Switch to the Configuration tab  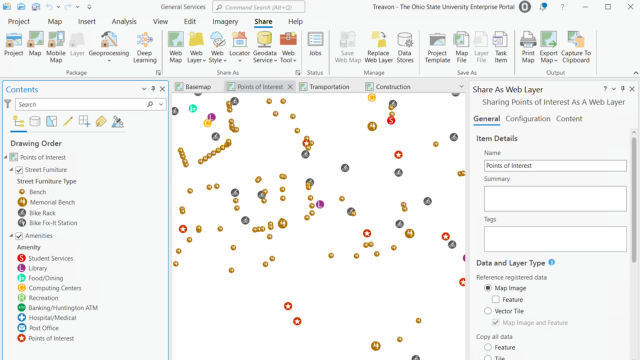528,119
